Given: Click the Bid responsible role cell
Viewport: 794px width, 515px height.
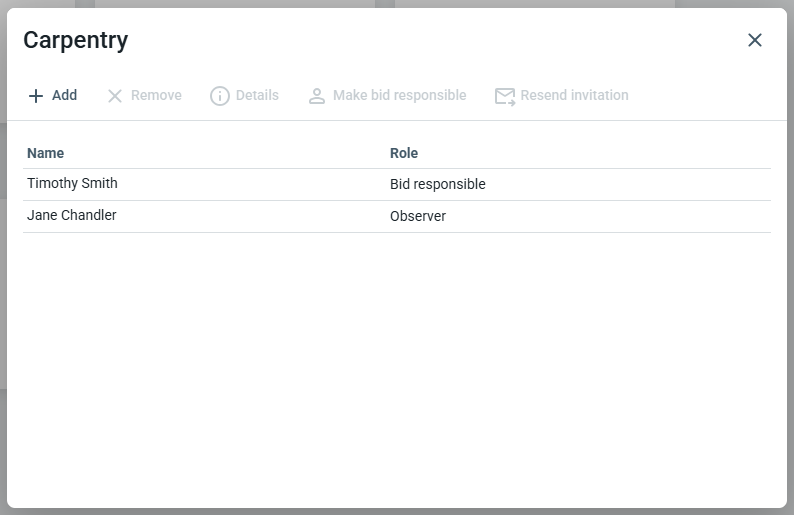Looking at the screenshot, I should click(x=438, y=184).
